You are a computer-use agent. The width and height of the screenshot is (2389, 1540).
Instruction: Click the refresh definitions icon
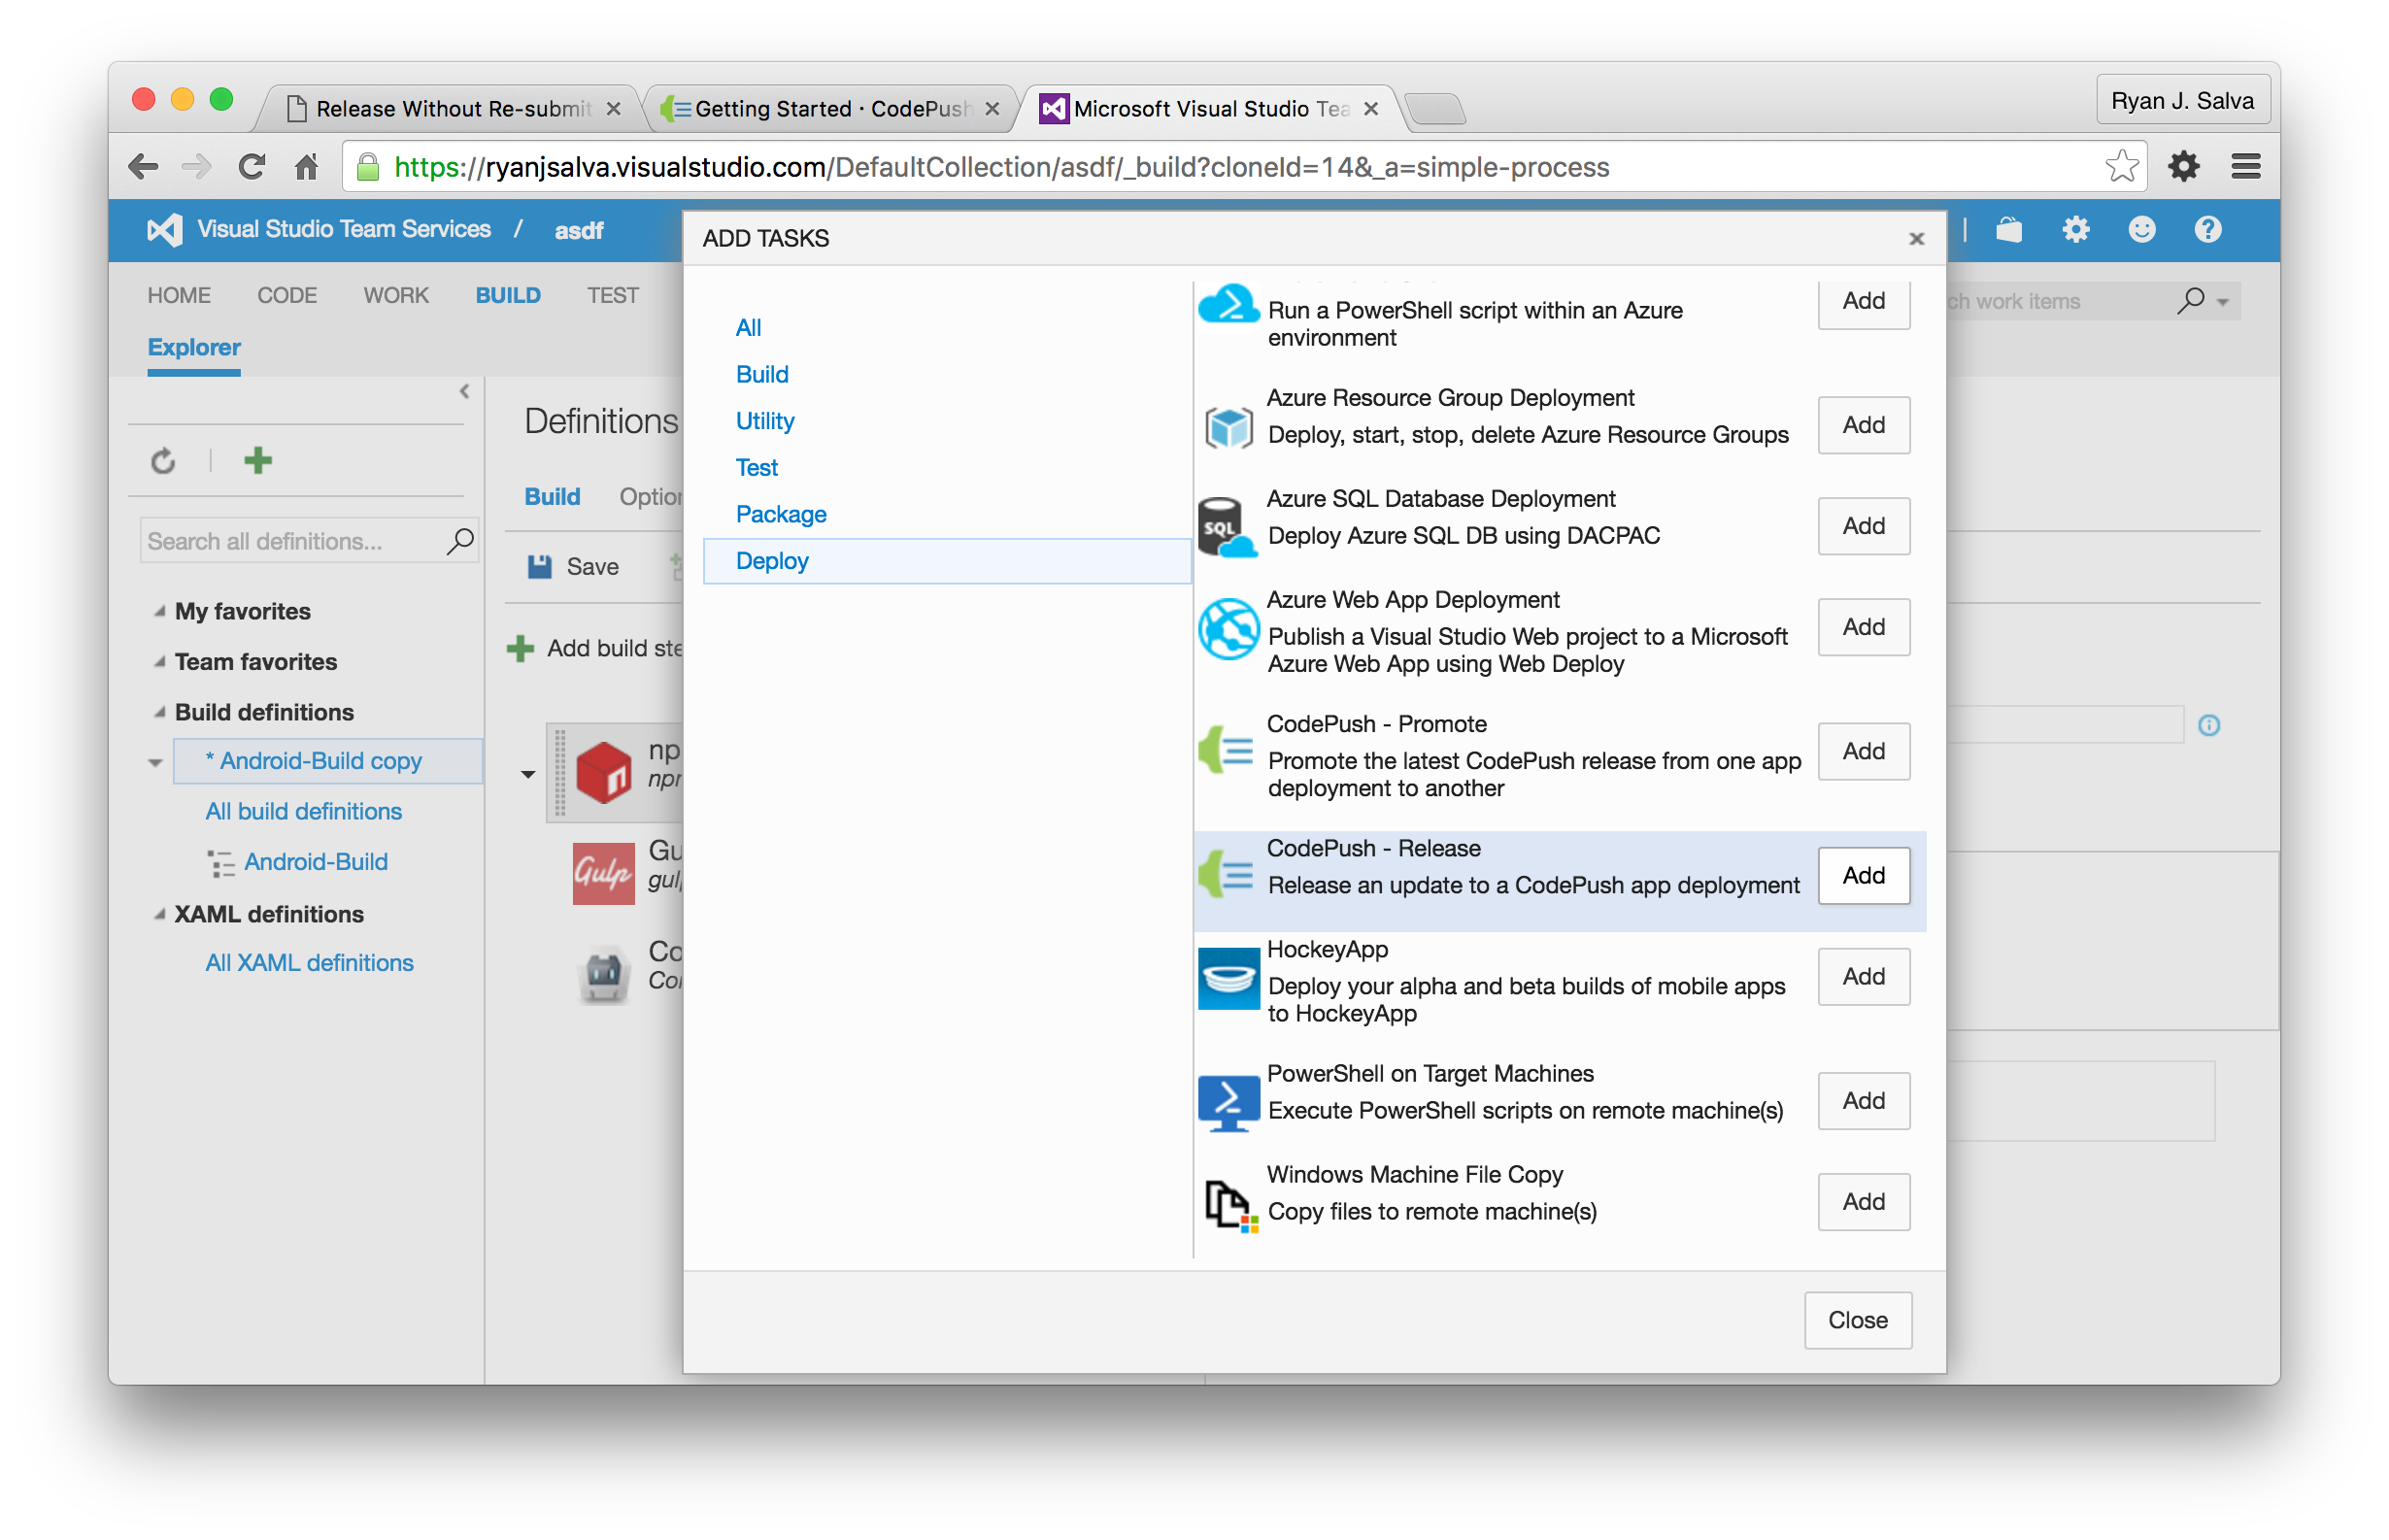point(163,461)
